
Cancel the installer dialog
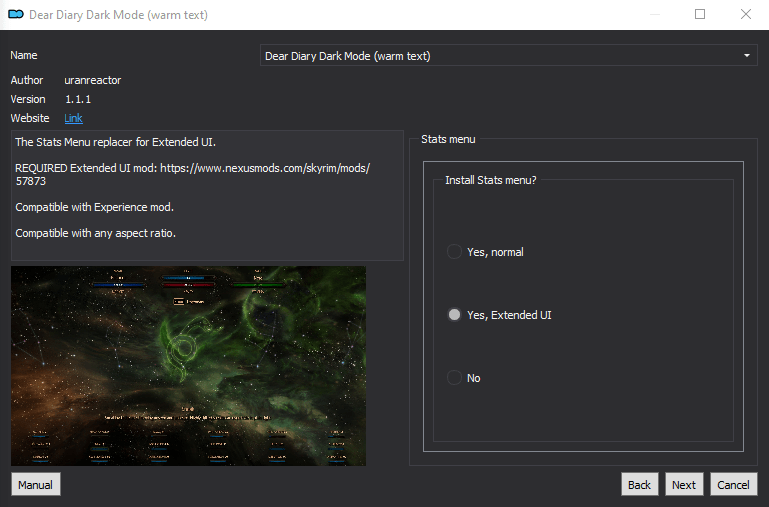(x=734, y=484)
